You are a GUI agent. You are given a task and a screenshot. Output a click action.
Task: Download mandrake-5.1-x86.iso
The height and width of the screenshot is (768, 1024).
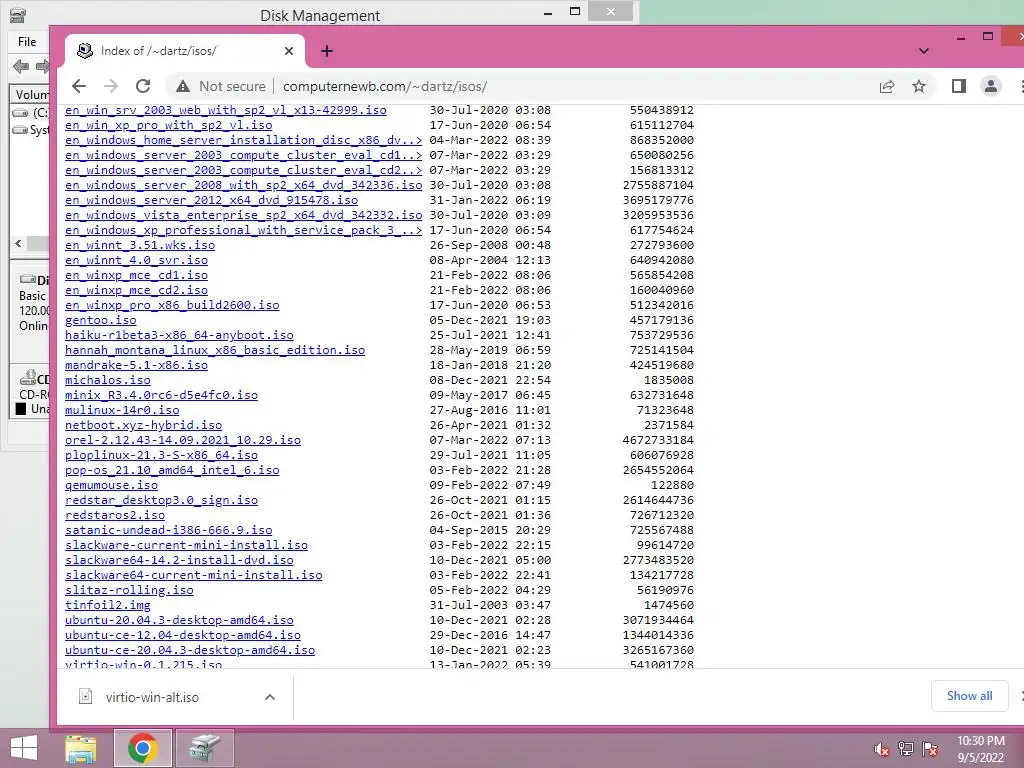tap(136, 366)
